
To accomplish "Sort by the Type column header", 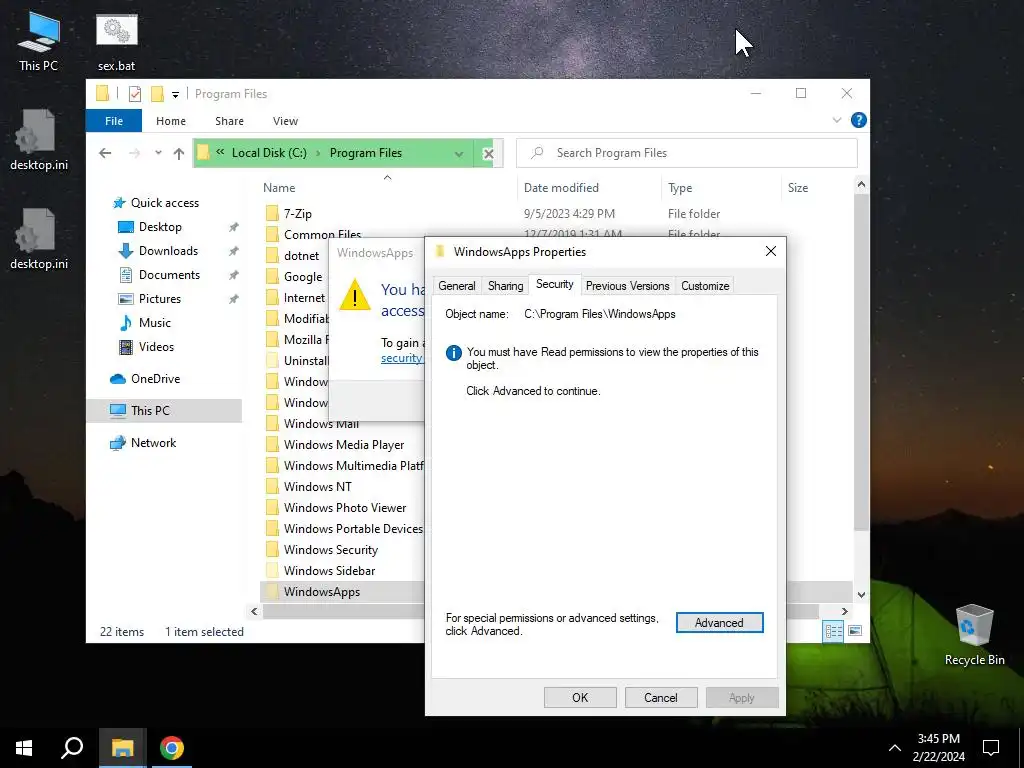I will pyautogui.click(x=680, y=187).
